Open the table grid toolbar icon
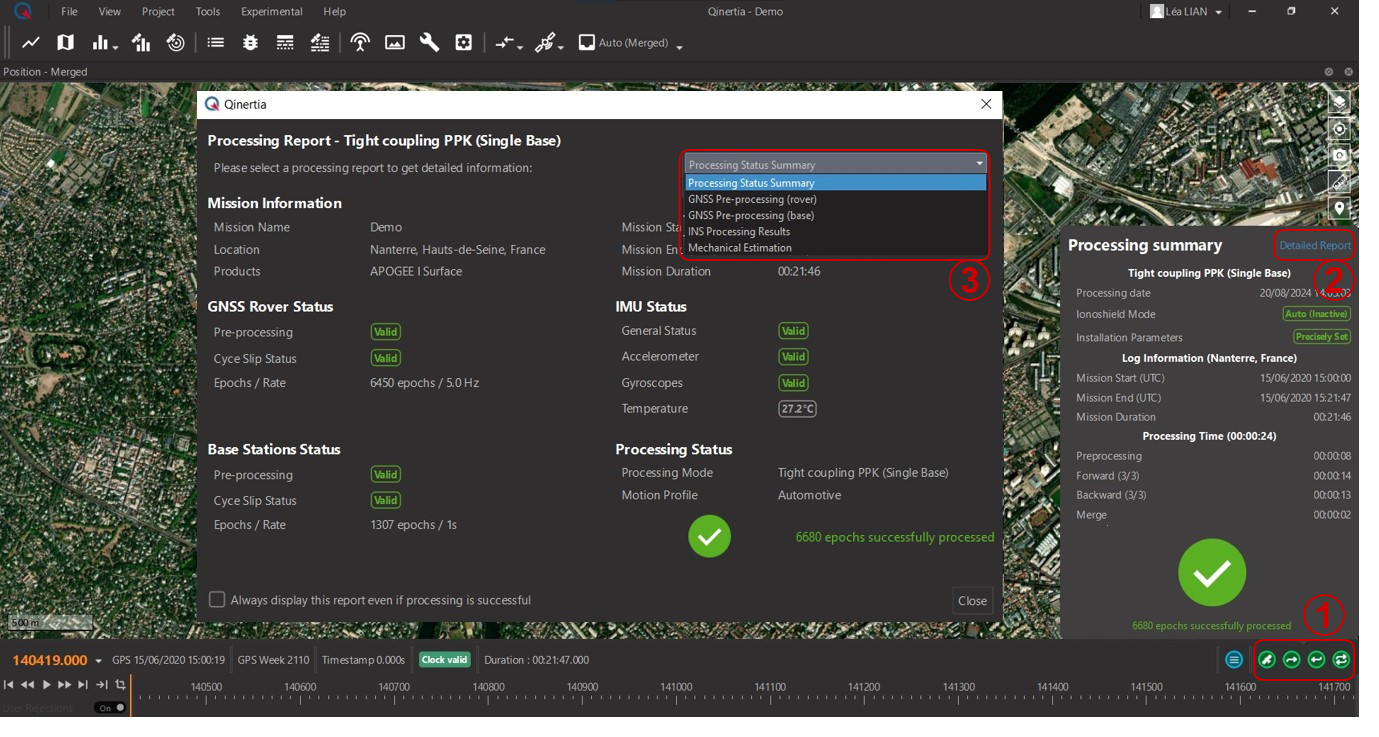The width and height of the screenshot is (1379, 737). (285, 43)
